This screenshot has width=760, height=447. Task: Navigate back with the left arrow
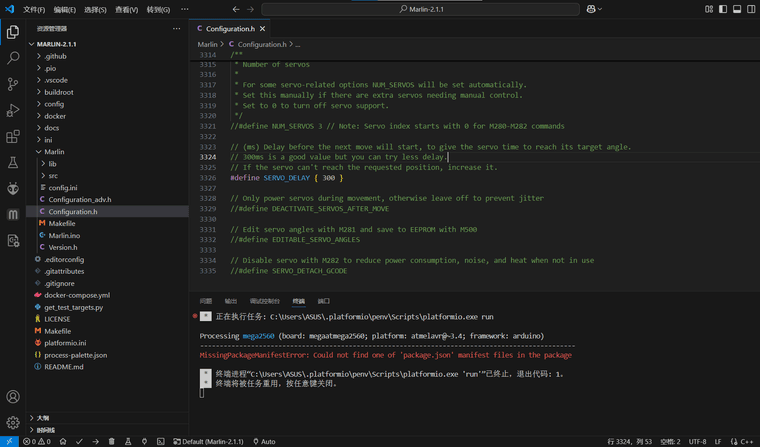pos(236,9)
